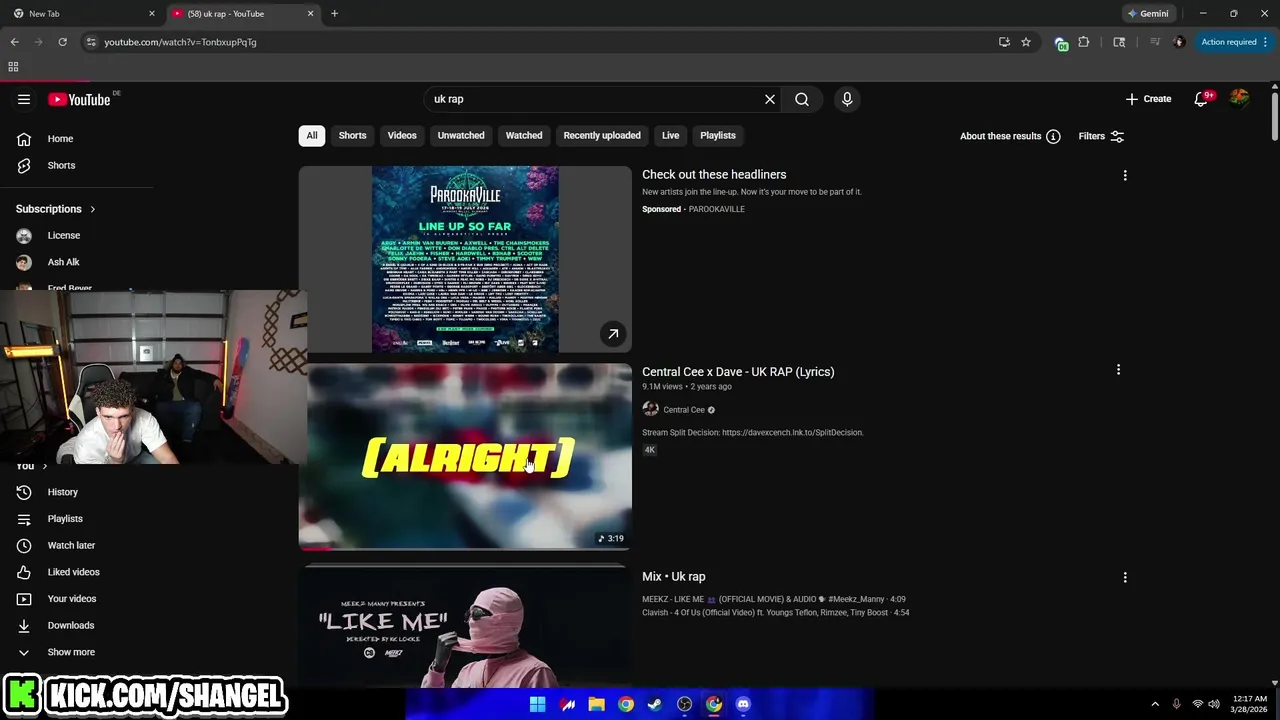Open the YouTube hamburger guide menu
Screen dimensions: 1280x720
click(24, 99)
